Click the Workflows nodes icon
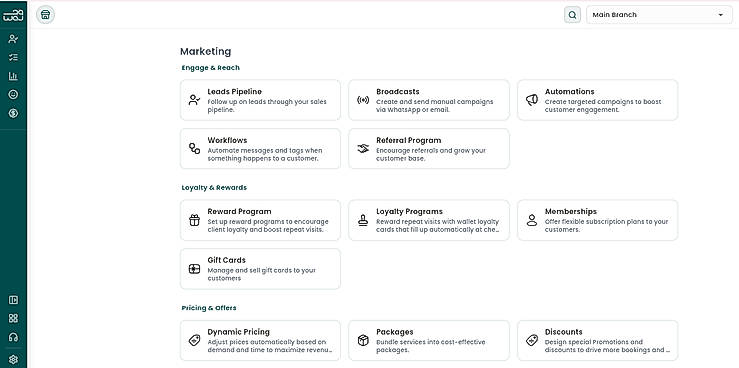Image resolution: width=739 pixels, height=368 pixels. tap(194, 148)
